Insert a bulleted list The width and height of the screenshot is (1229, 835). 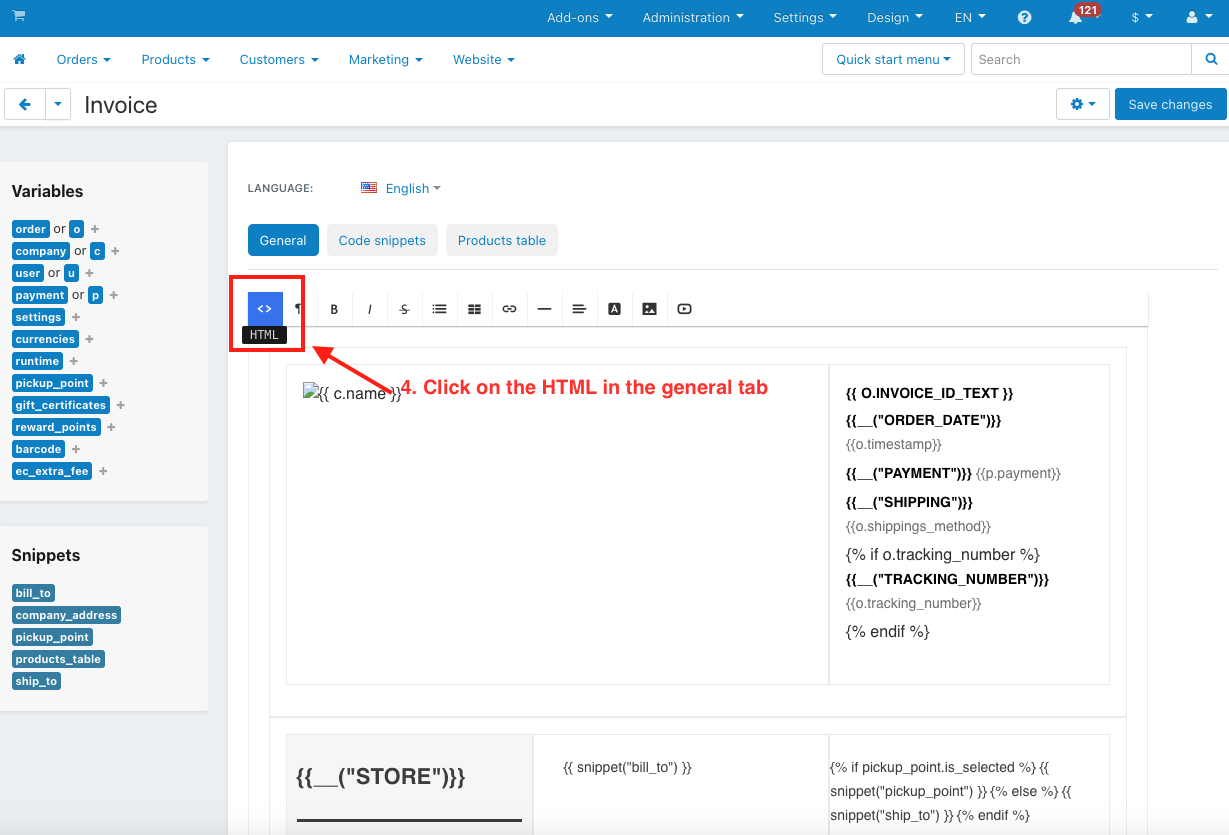click(439, 309)
